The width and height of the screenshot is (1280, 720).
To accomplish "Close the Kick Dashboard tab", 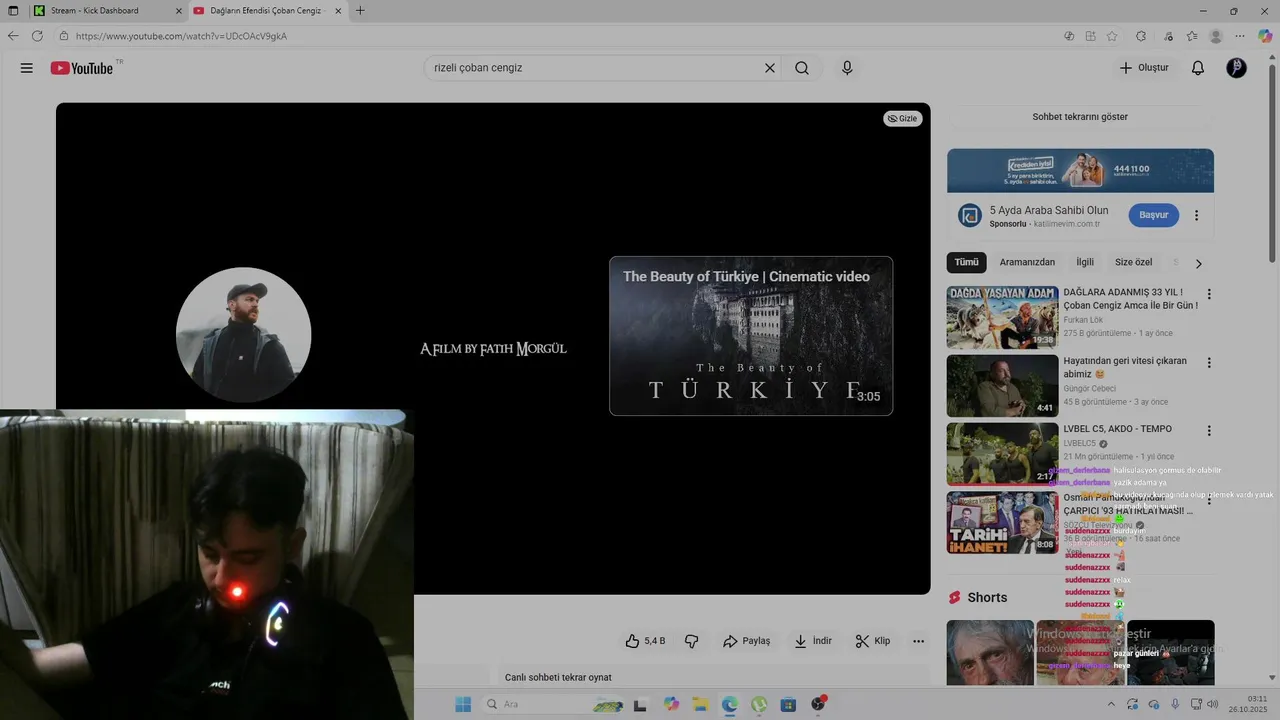I will pyautogui.click(x=177, y=11).
